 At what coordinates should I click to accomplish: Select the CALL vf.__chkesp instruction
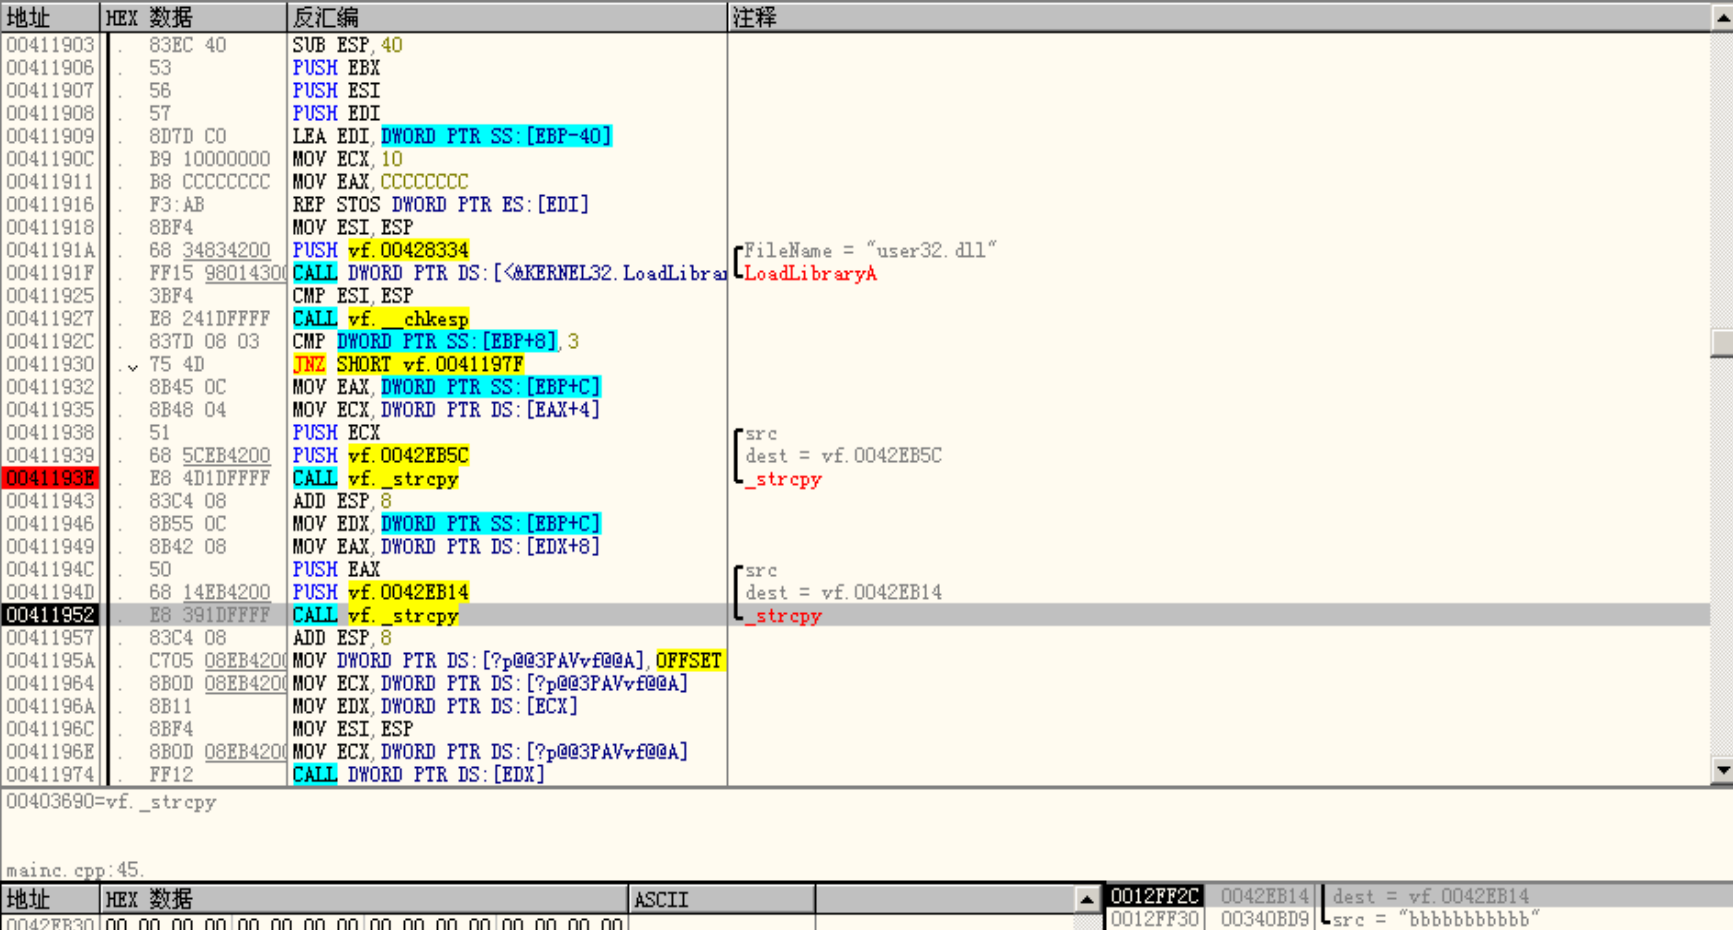point(380,319)
